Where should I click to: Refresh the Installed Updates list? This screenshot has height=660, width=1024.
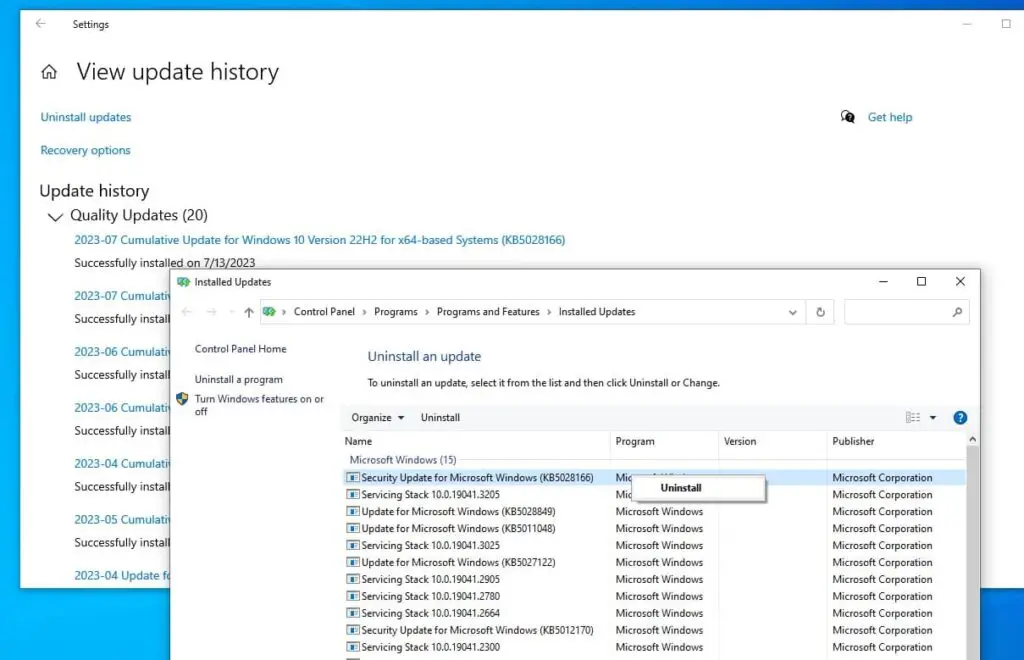820,312
